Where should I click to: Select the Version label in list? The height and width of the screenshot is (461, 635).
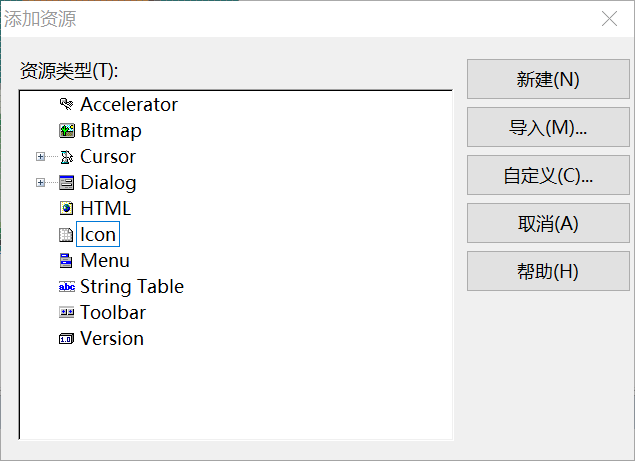[x=112, y=339]
